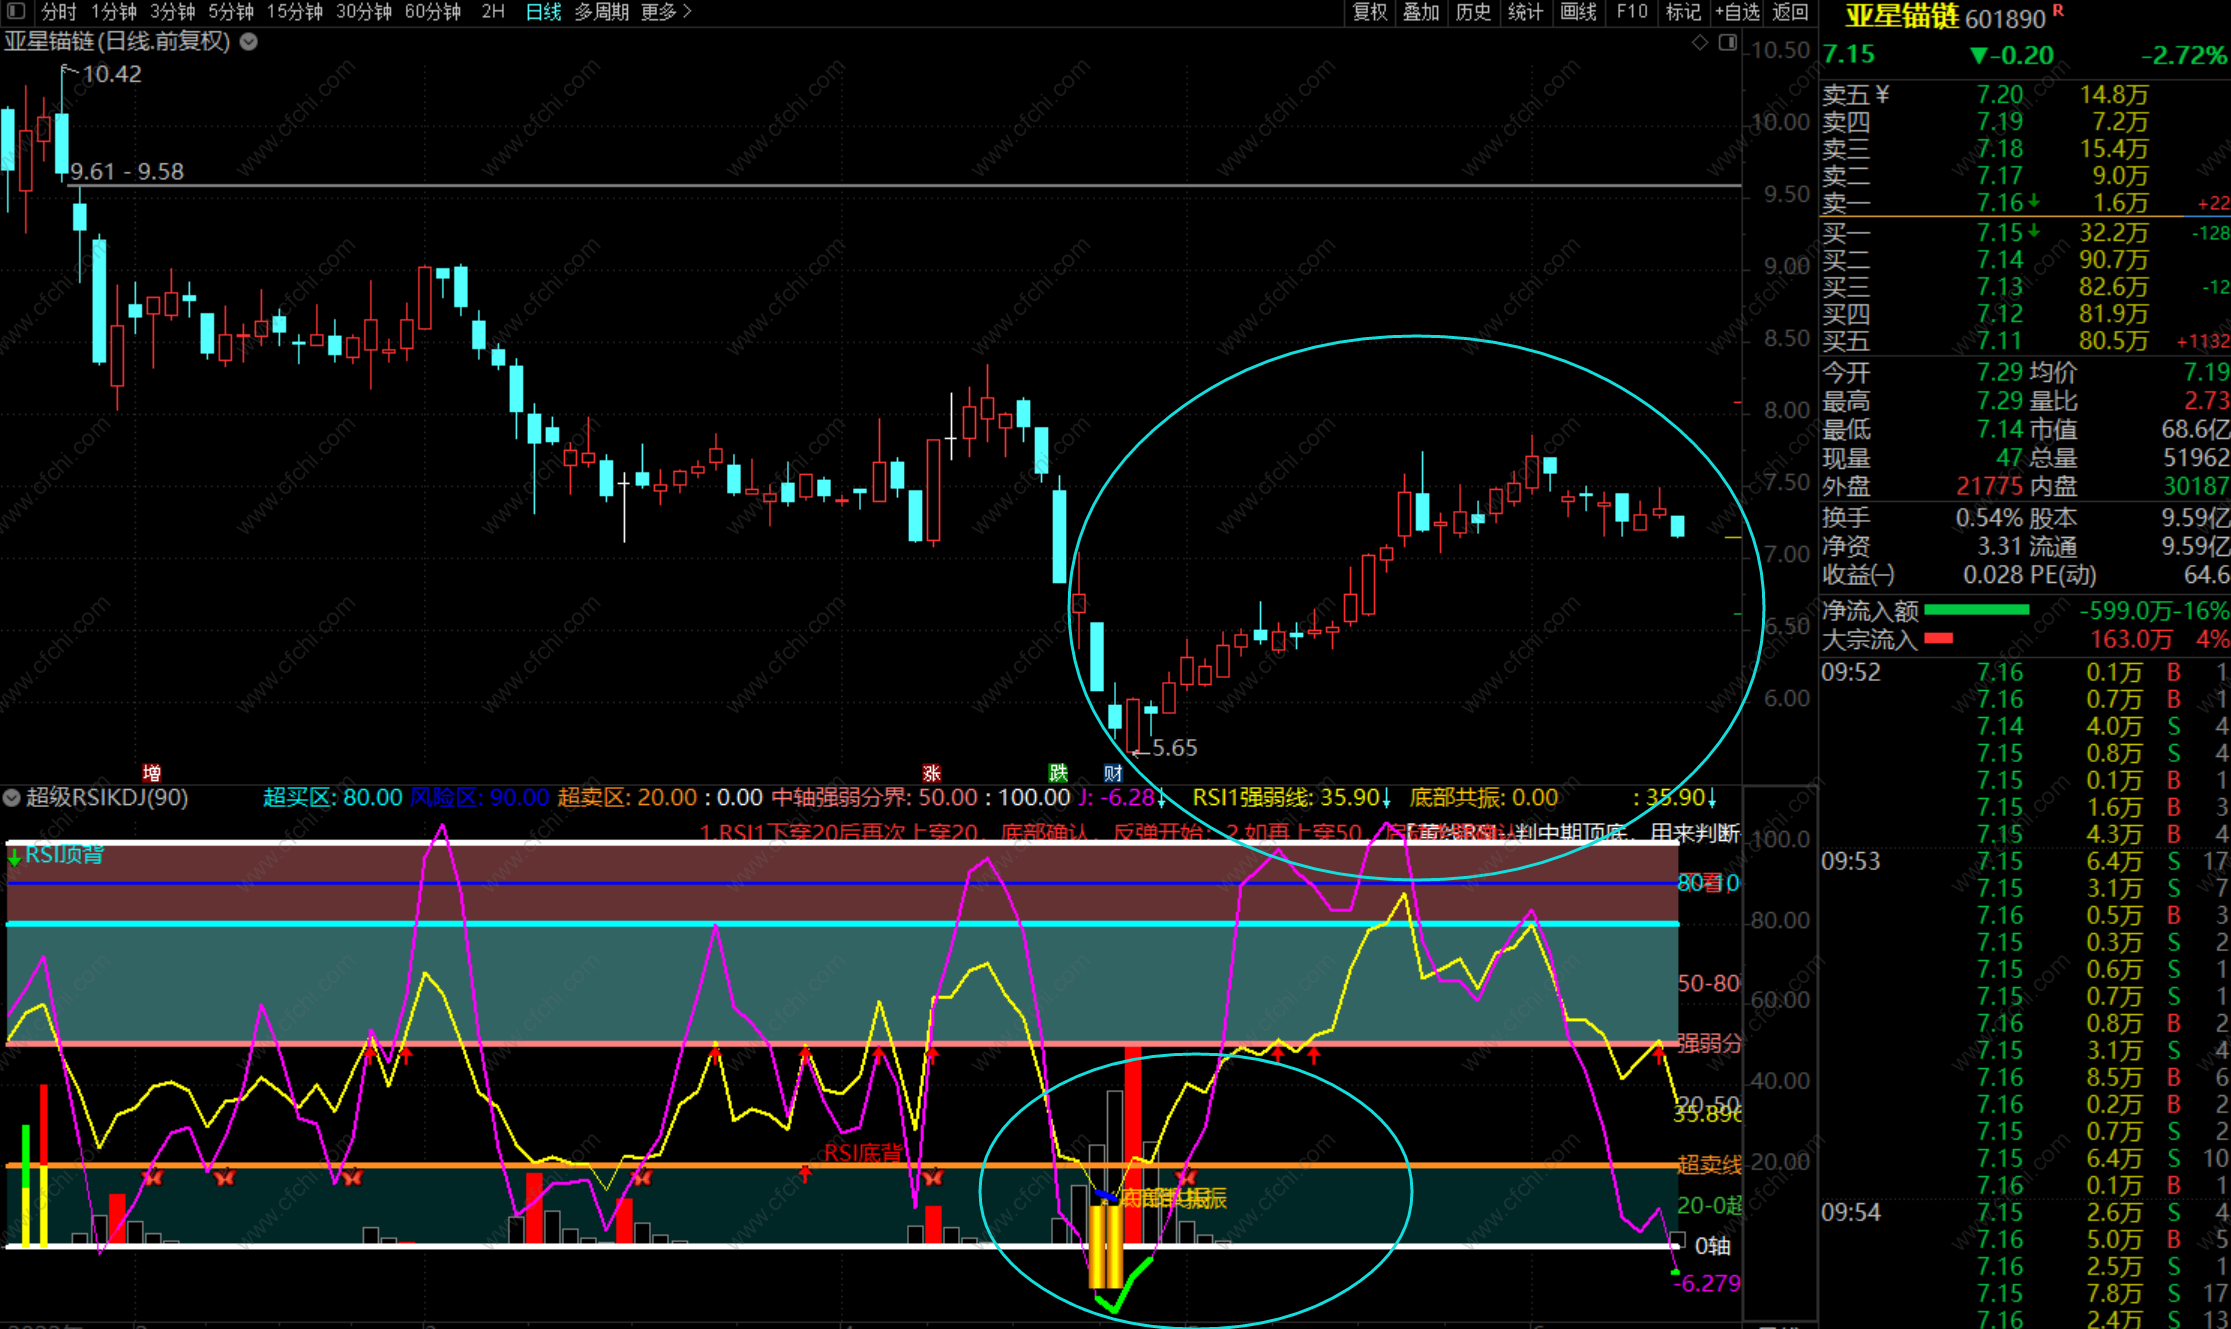Toggle the left sidebar panel icon
The image size is (2231, 1329).
pyautogui.click(x=17, y=12)
